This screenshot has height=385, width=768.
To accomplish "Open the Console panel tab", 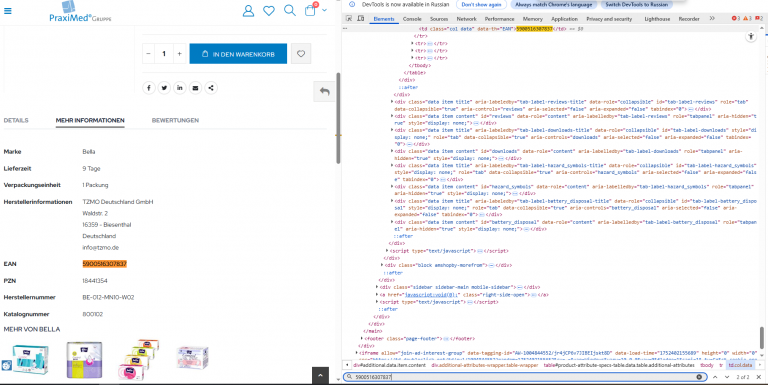I will [412, 19].
